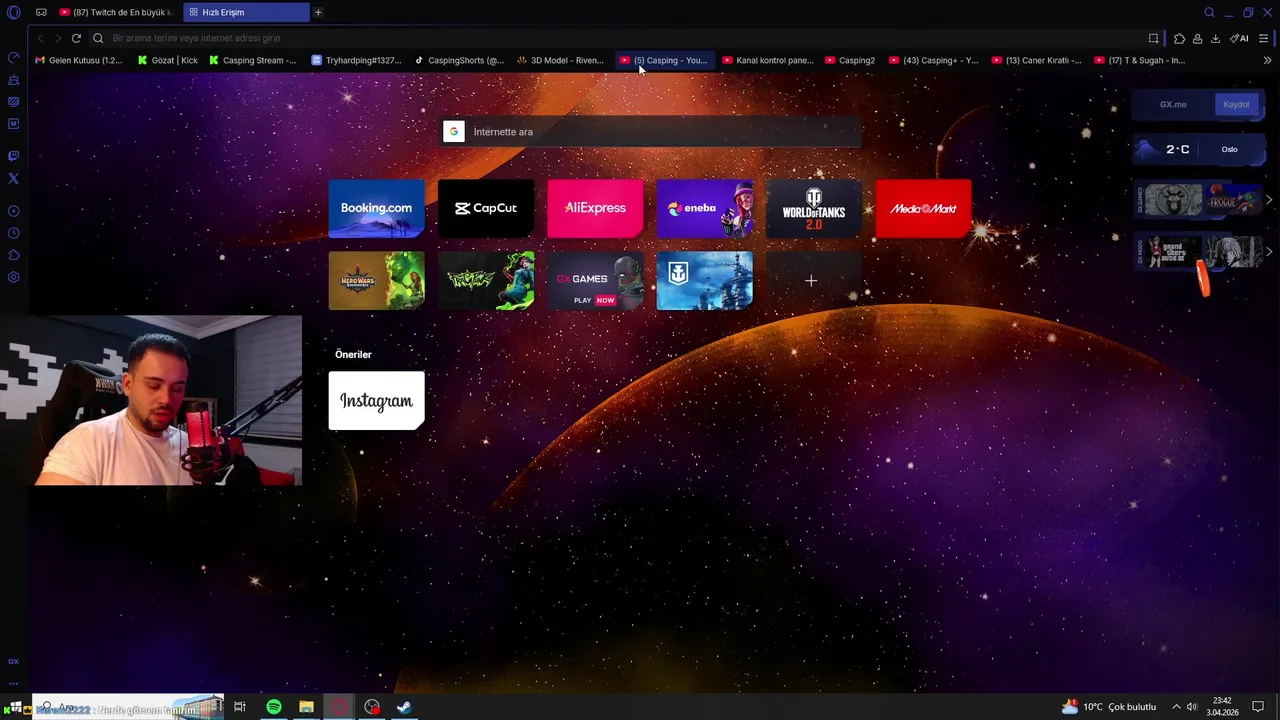Click the reload page button
1280x720 pixels.
pyautogui.click(x=75, y=38)
